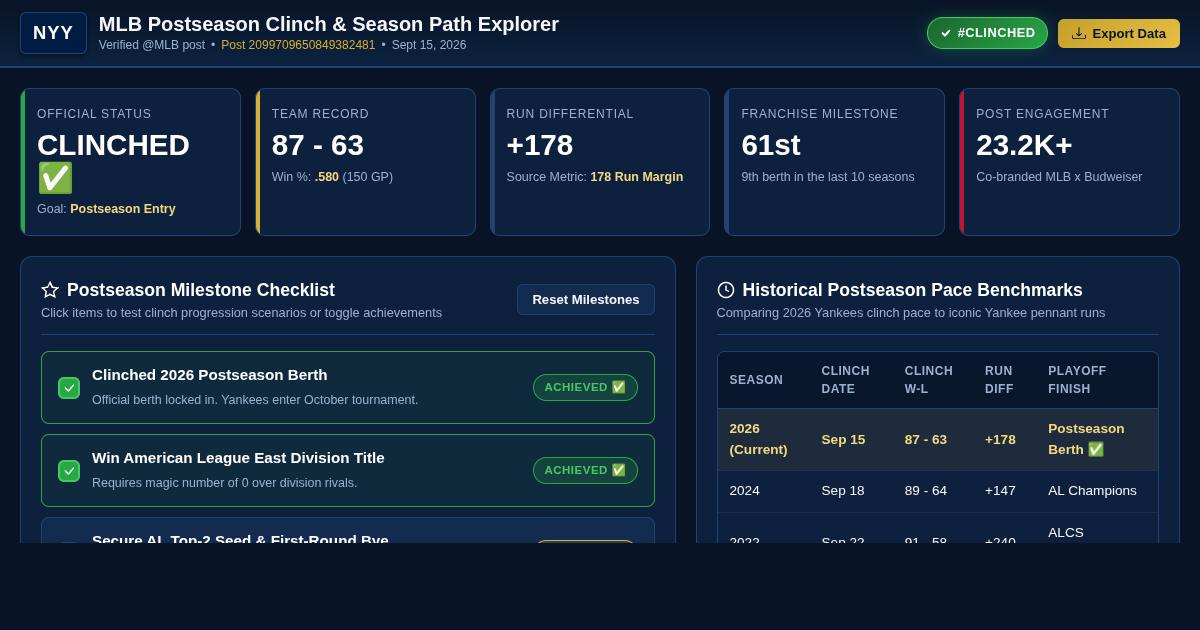This screenshot has width=1200, height=630.
Task: Click Official berth locked in milestone description
Action: click(255, 400)
